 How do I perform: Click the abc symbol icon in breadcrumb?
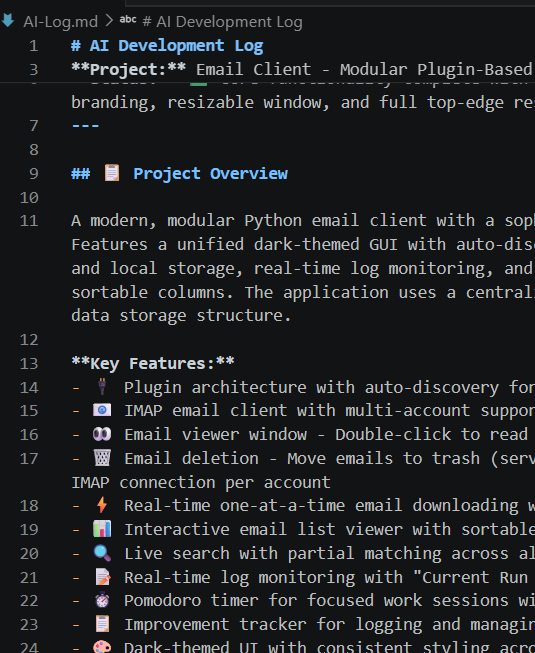128,20
